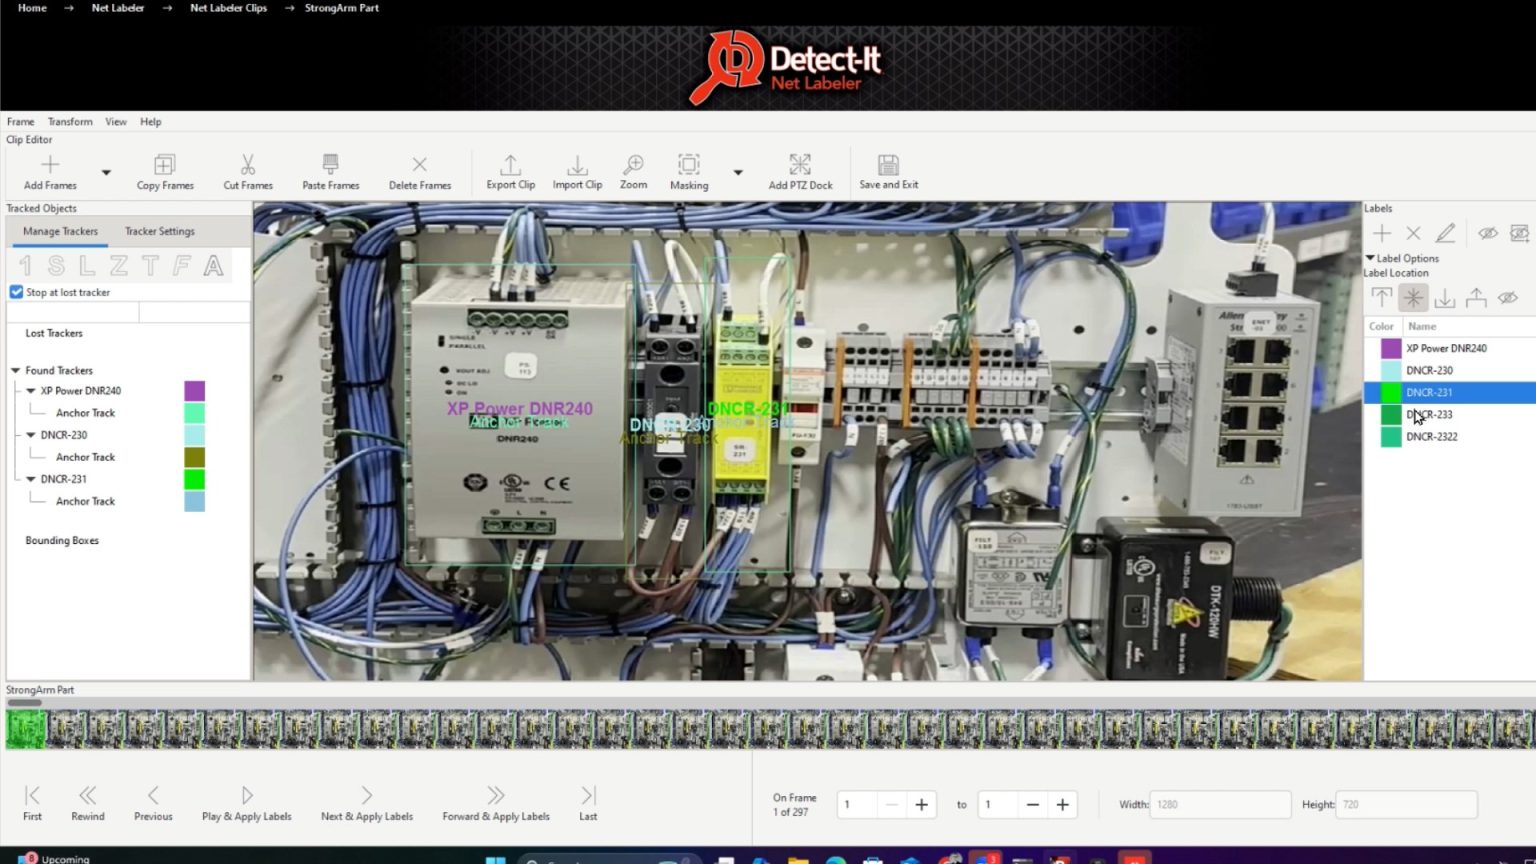Select the Cut Frames tool
1536x864 pixels.
(x=247, y=171)
